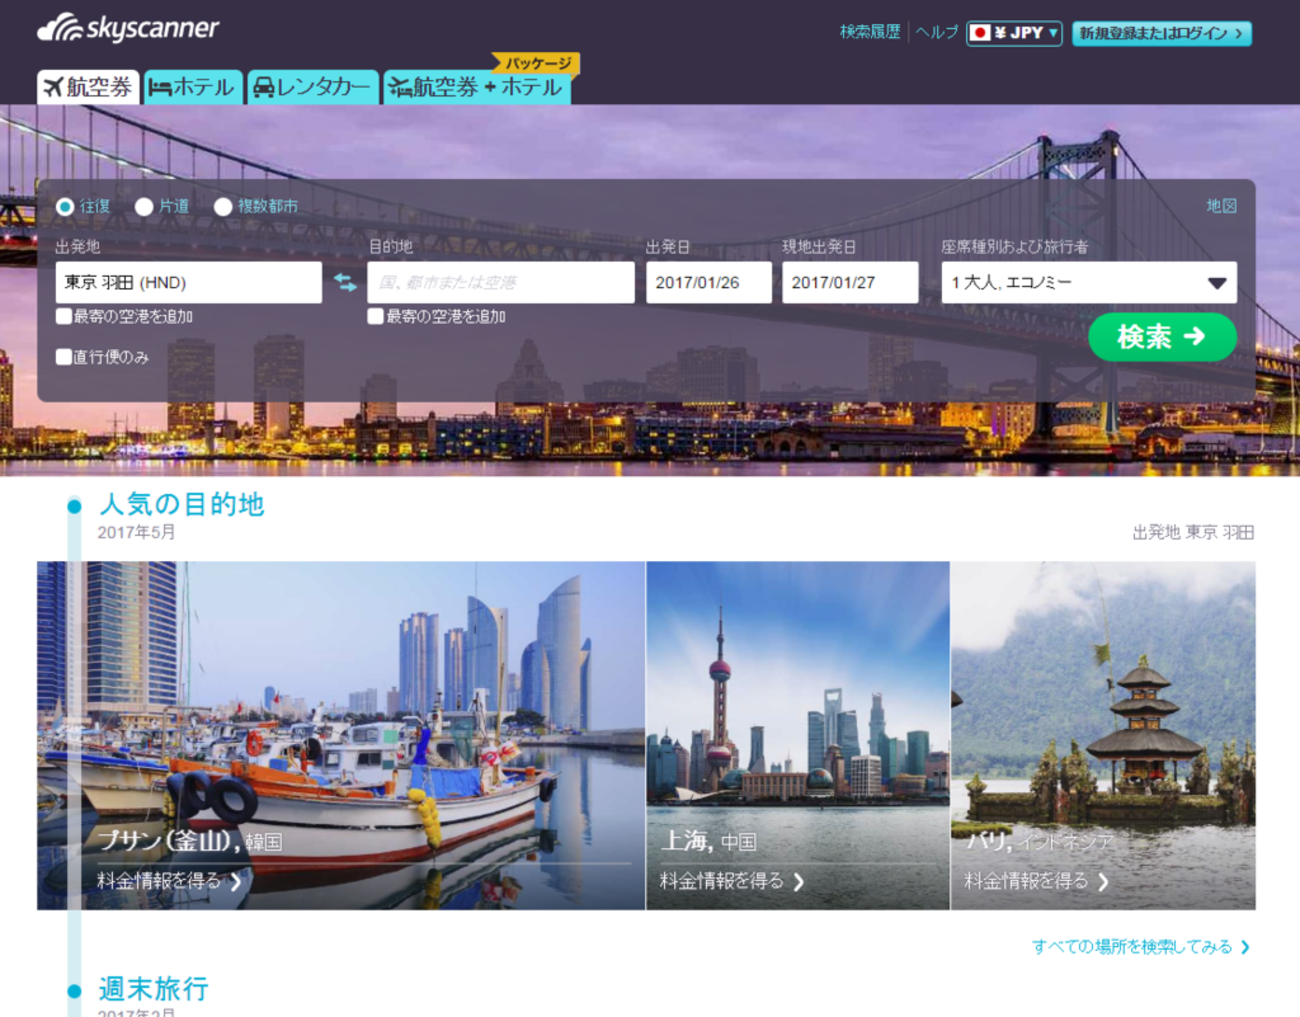
Task: Enable nearby airports checkbox under origin field
Action: [64, 316]
